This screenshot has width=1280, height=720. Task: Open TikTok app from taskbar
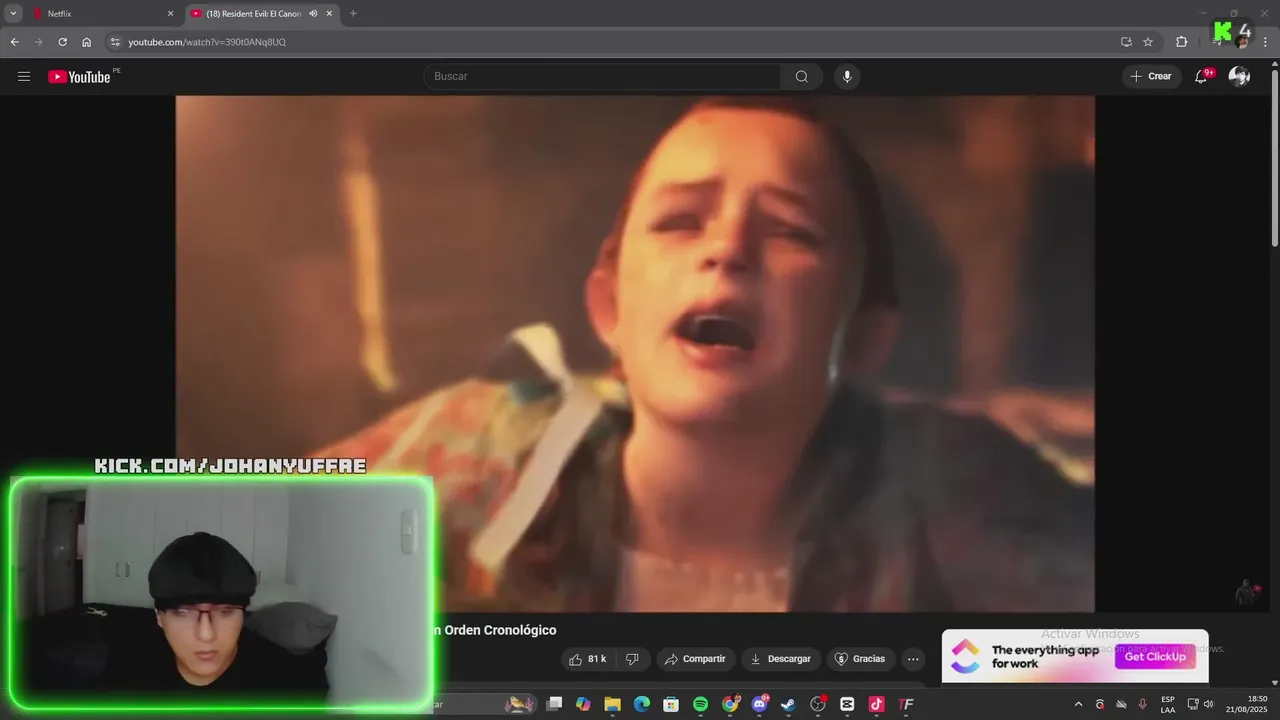[877, 704]
